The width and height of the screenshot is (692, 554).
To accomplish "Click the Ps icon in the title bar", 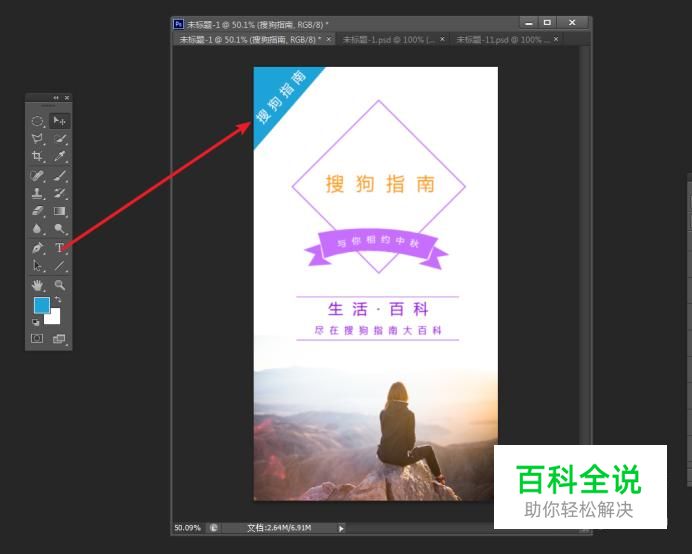I will [x=178, y=24].
